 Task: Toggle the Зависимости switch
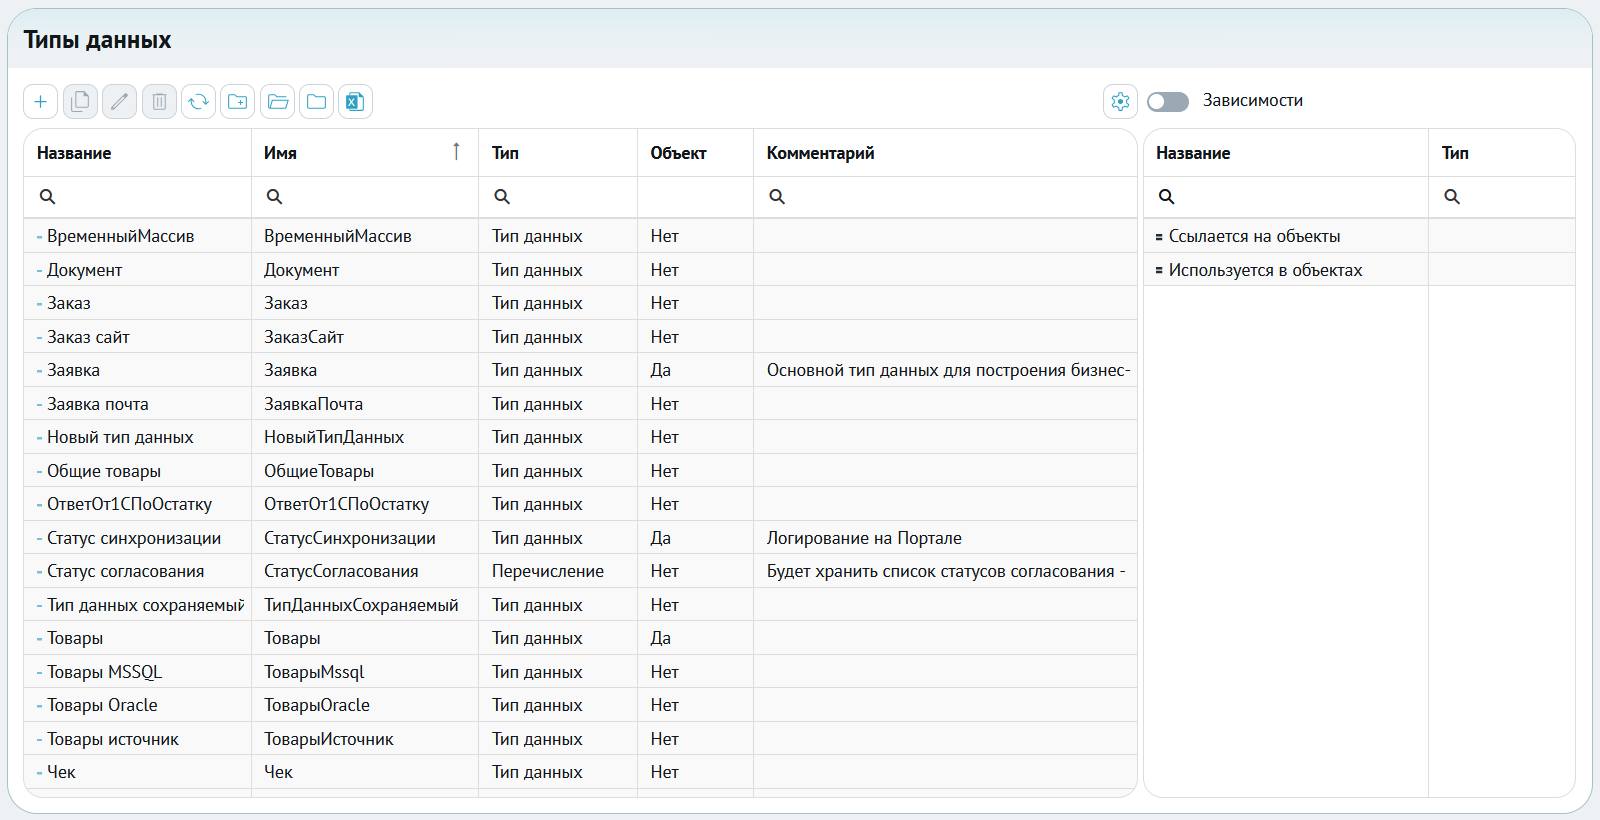click(1167, 101)
